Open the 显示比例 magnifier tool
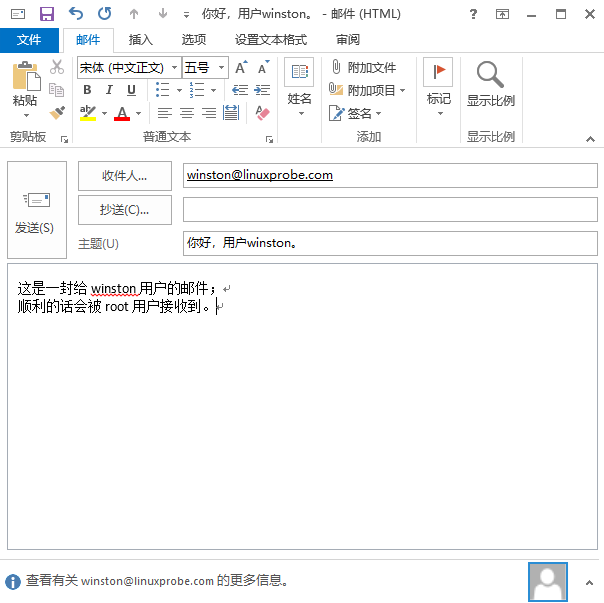 coord(490,85)
